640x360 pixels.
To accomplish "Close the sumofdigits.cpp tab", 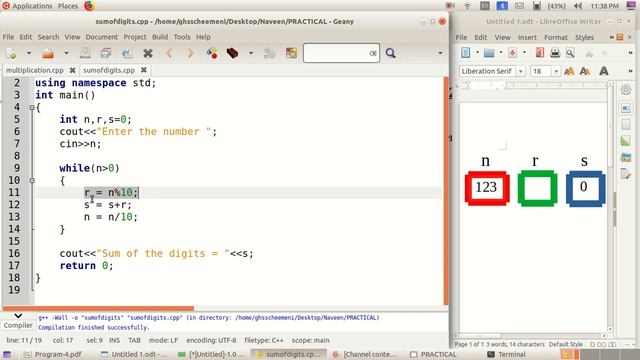I will click(143, 70).
